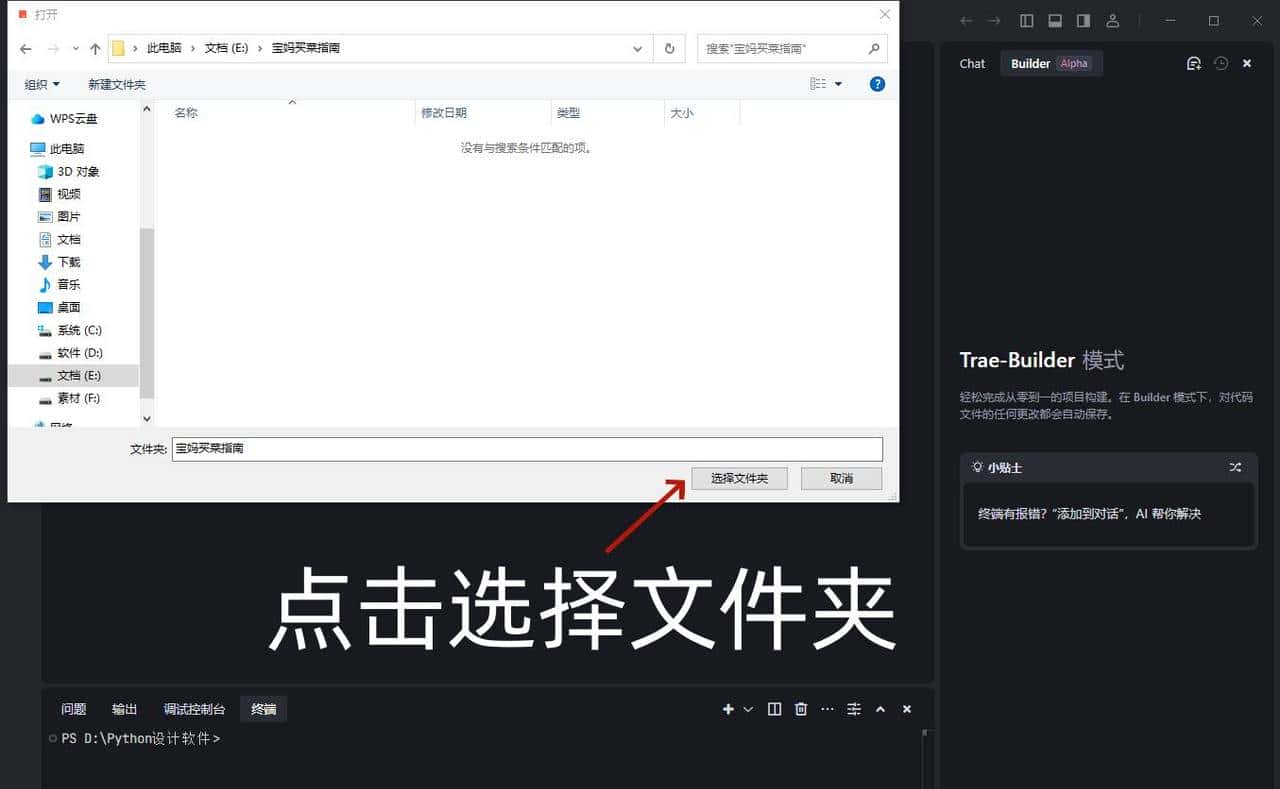Click the 新建文件夹 button

pyautogui.click(x=117, y=84)
